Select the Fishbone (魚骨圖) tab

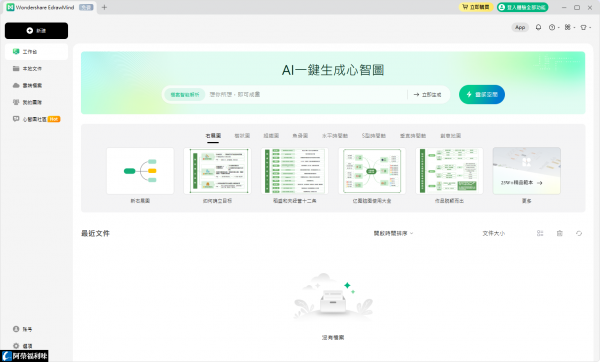click(300, 136)
